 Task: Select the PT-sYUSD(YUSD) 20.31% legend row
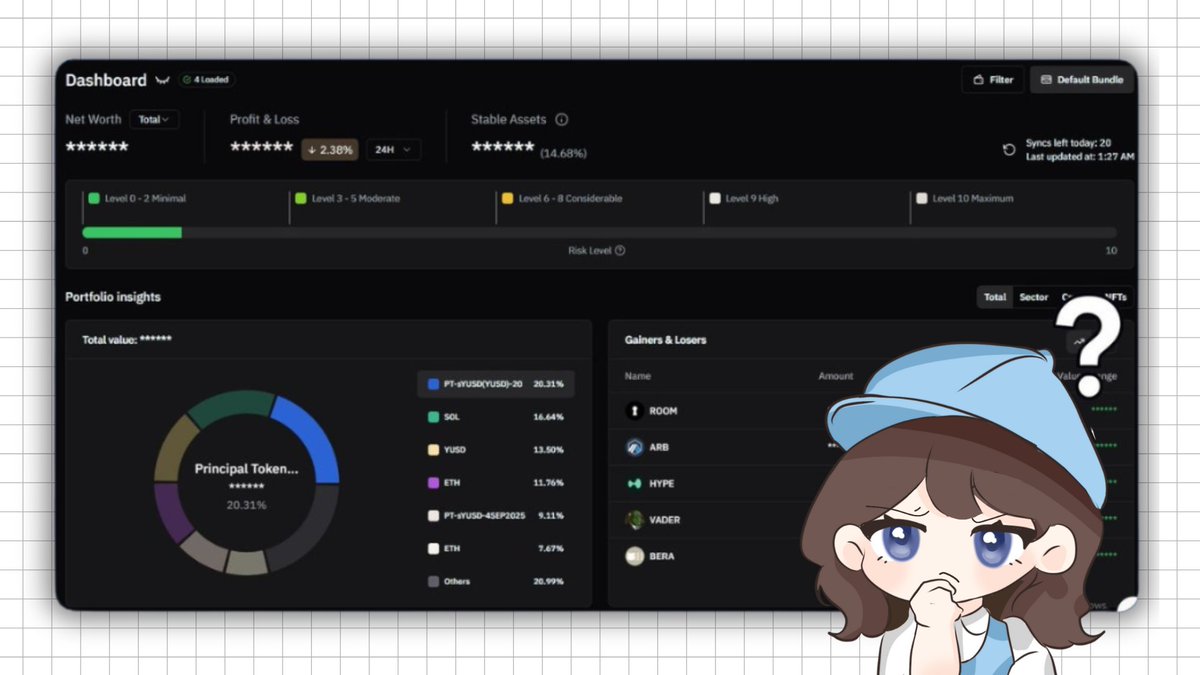[x=495, y=384]
